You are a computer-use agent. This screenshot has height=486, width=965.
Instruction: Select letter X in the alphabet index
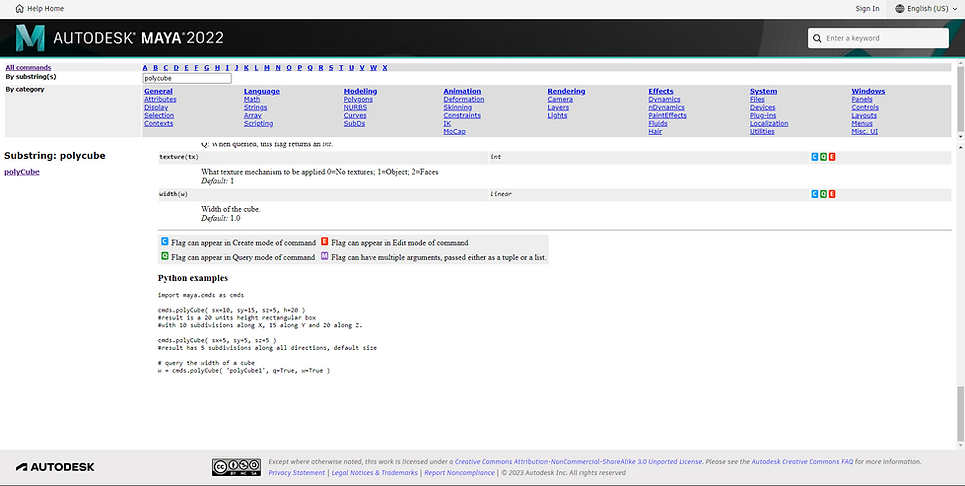(385, 68)
